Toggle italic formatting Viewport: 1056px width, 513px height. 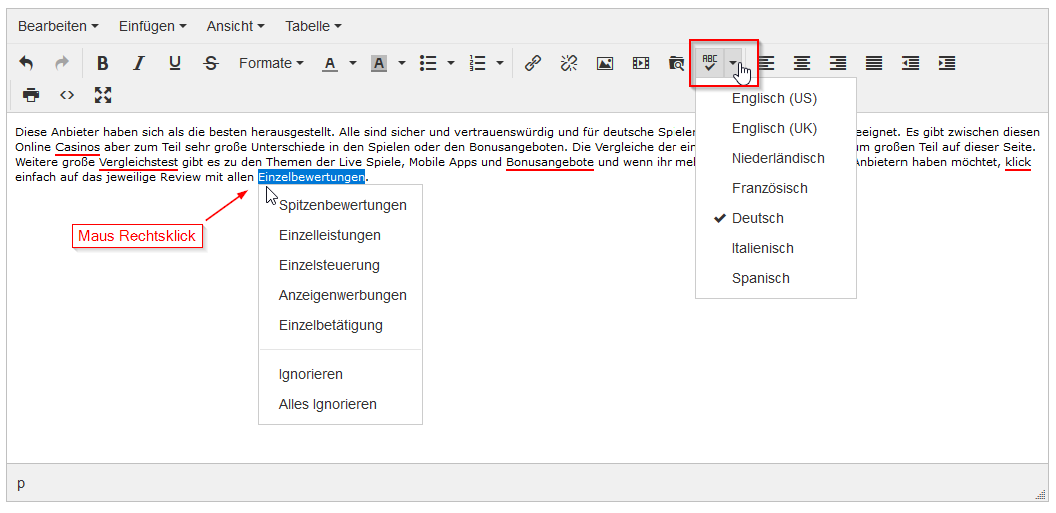[x=139, y=63]
